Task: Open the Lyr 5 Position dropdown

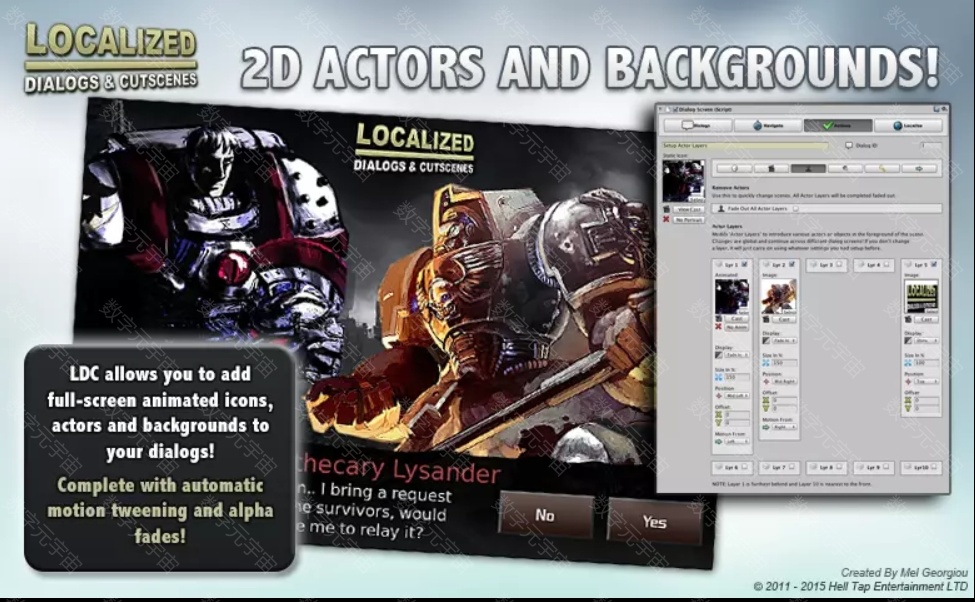Action: pyautogui.click(x=926, y=381)
